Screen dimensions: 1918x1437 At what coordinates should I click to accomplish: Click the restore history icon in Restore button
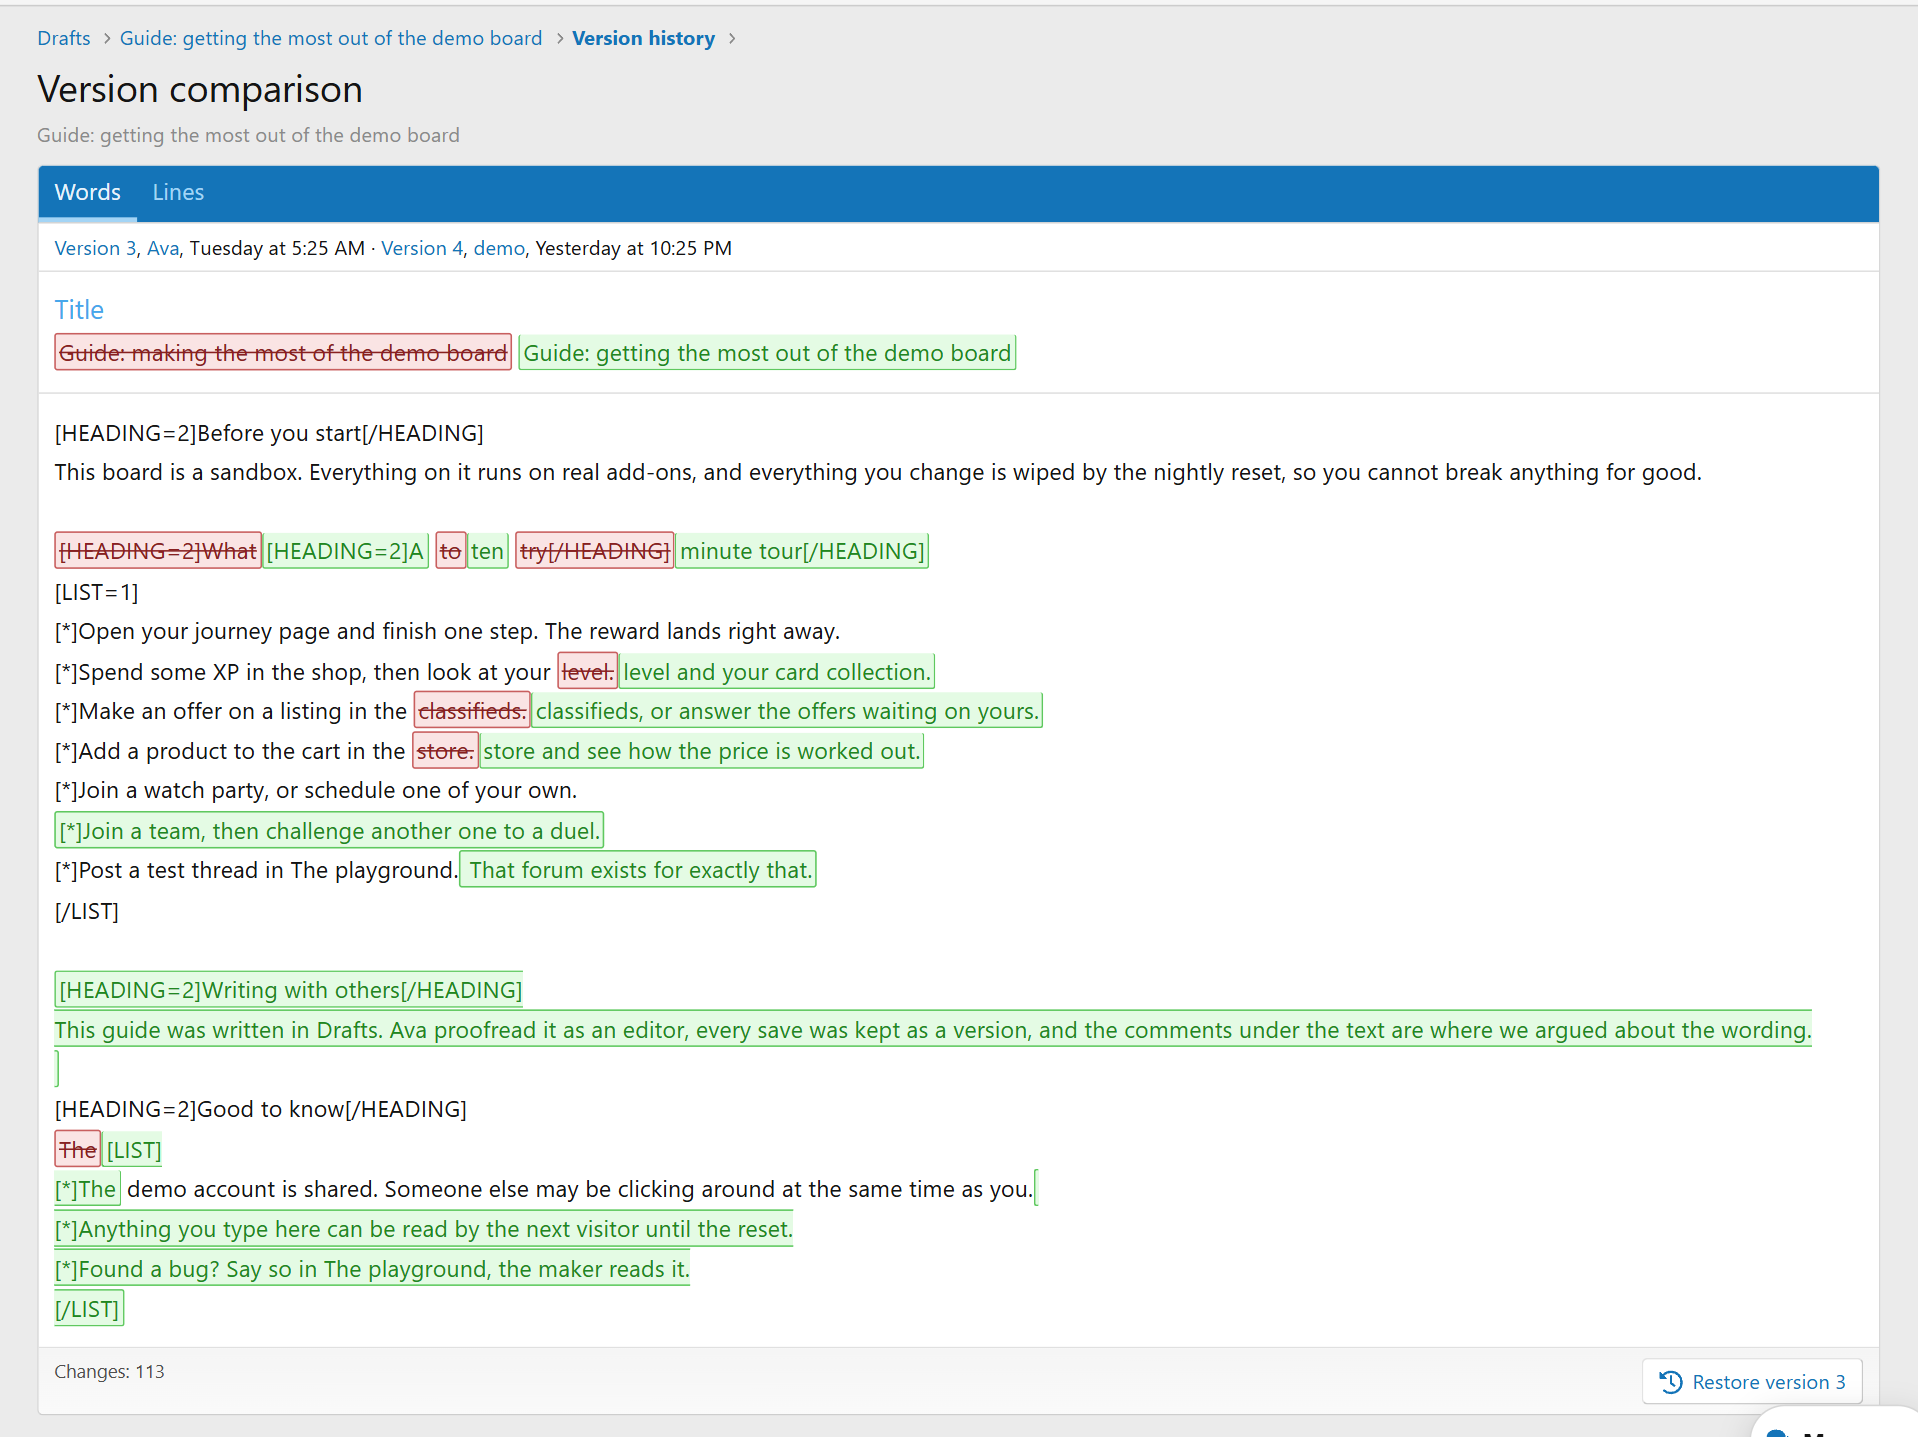pos(1671,1382)
